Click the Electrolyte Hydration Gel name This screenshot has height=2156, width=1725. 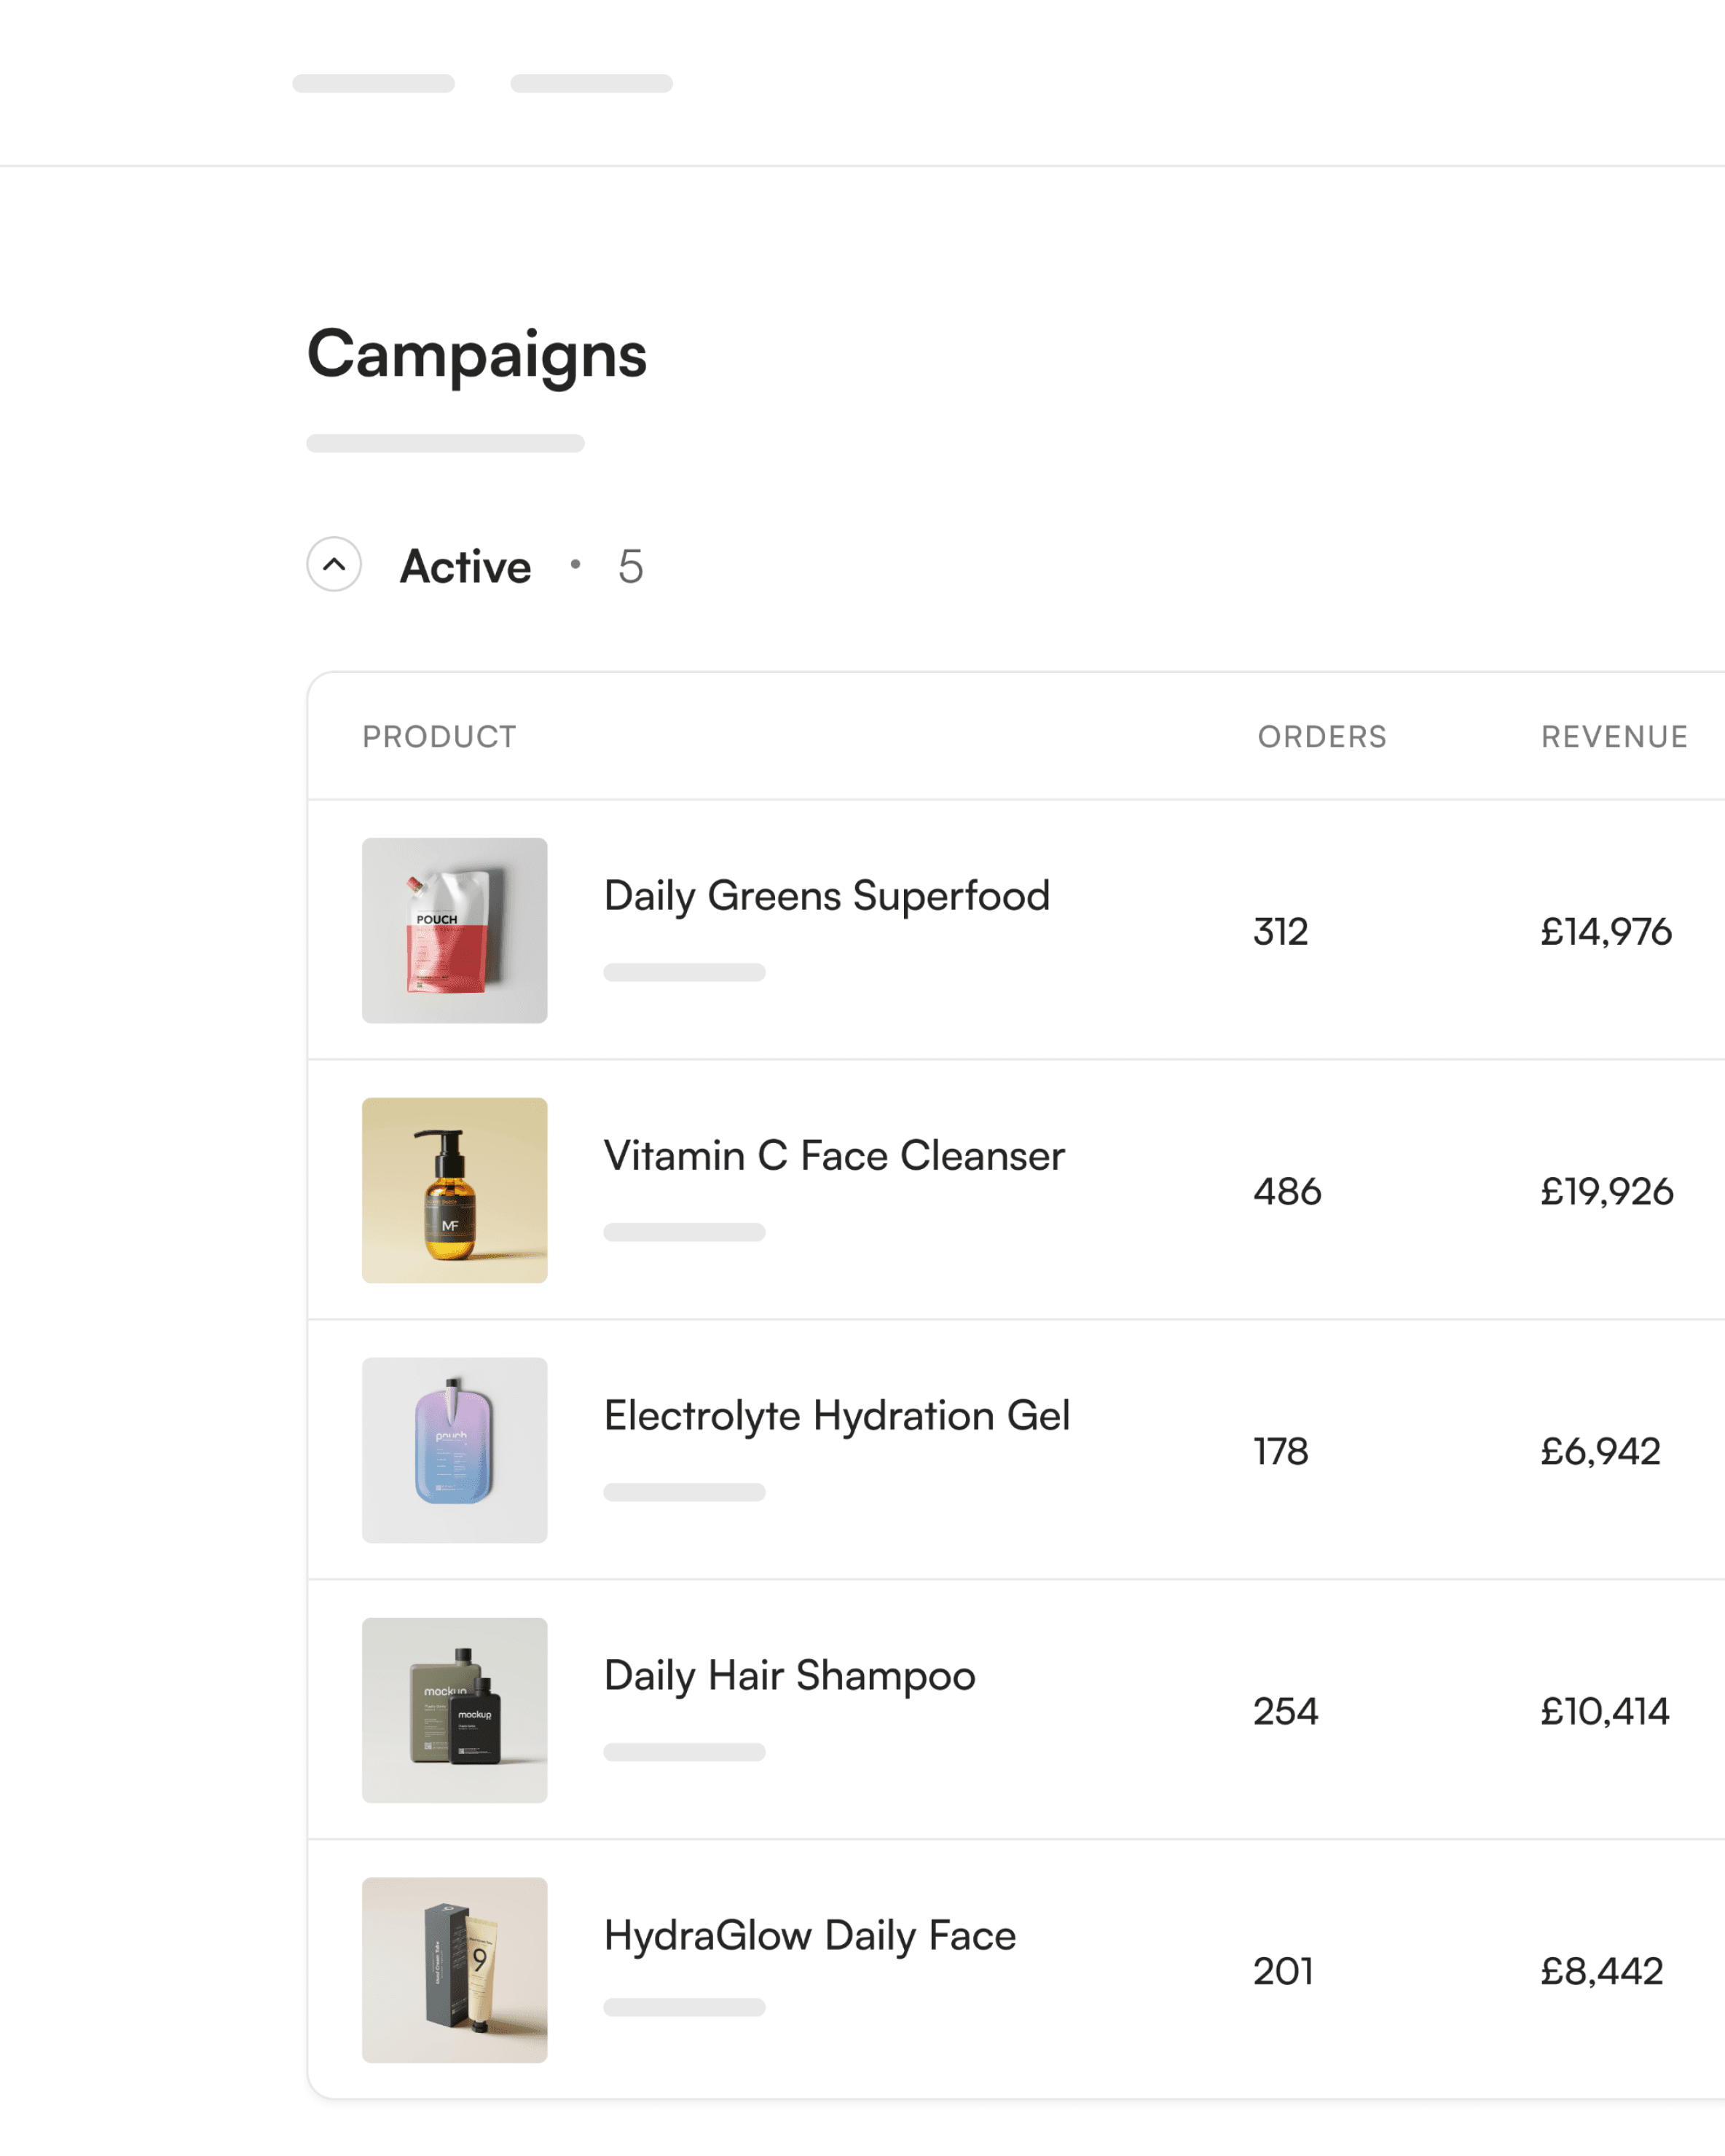click(836, 1416)
